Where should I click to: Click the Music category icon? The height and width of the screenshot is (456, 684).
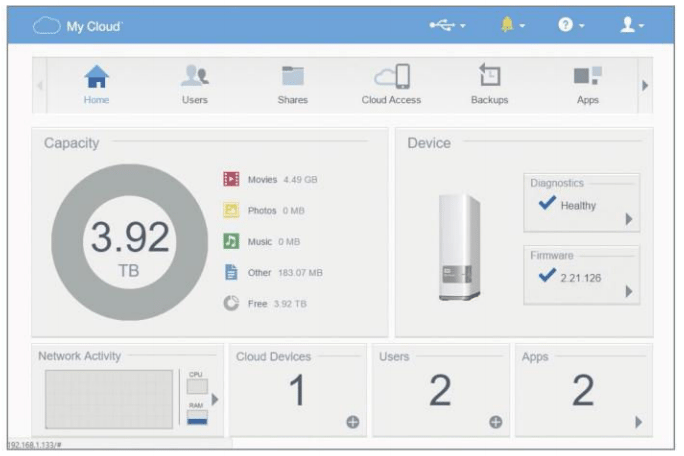[x=231, y=241]
